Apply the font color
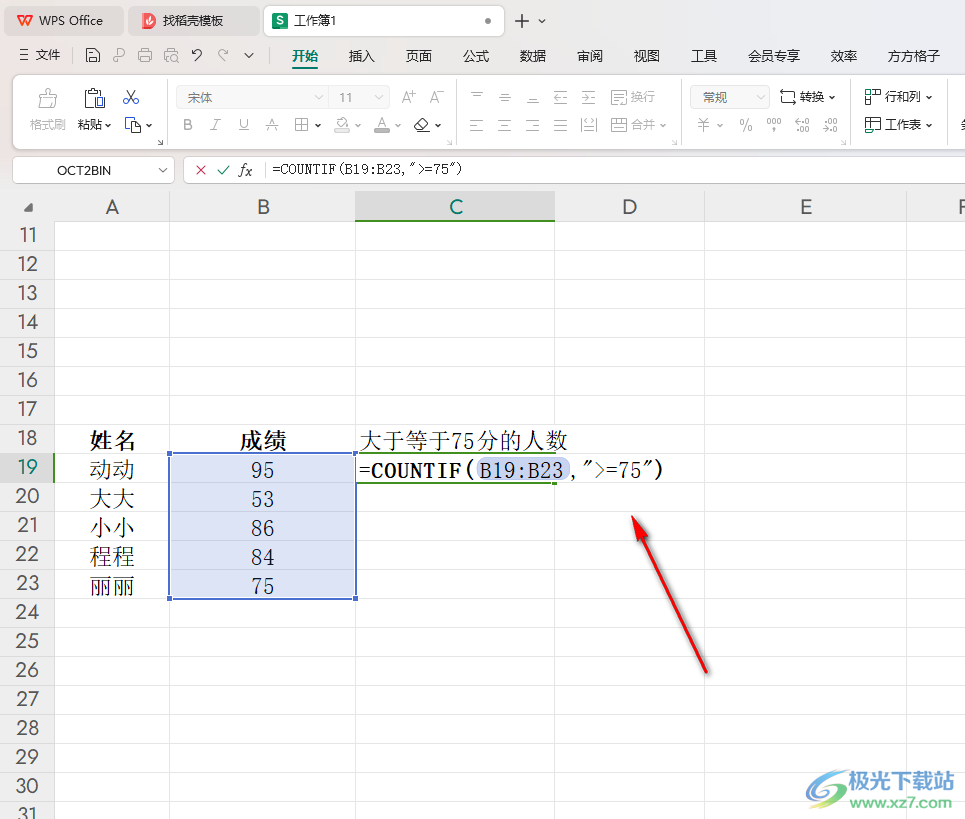 click(382, 125)
